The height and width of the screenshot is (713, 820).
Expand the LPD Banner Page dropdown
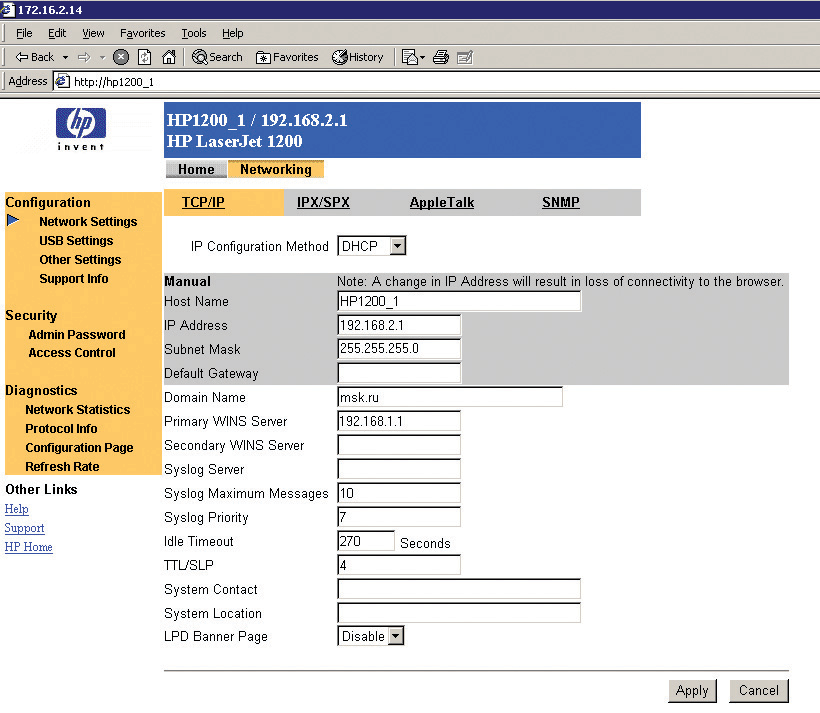396,636
